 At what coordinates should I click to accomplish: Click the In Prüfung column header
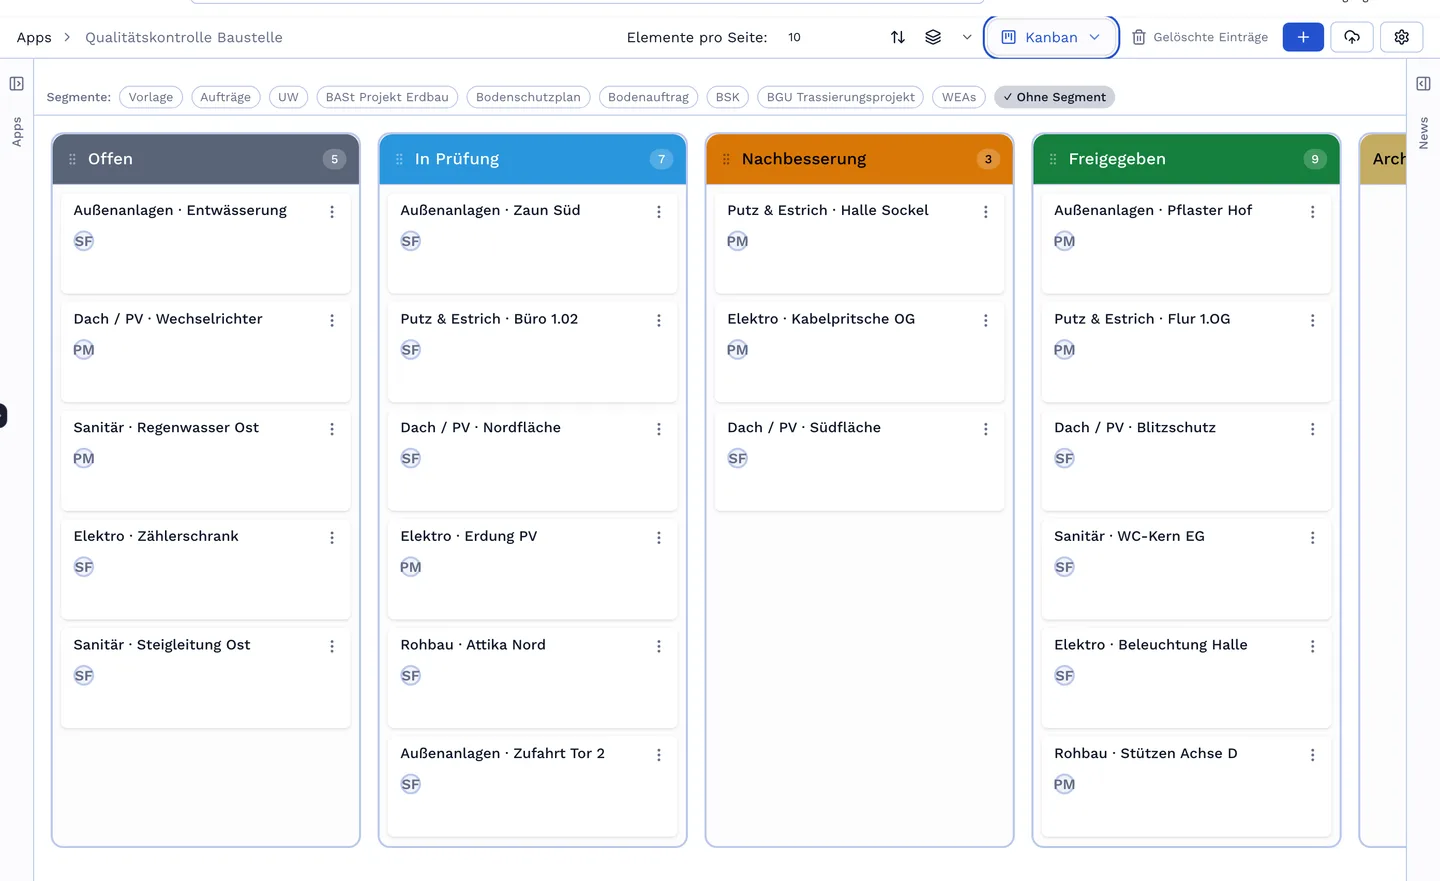coord(533,159)
